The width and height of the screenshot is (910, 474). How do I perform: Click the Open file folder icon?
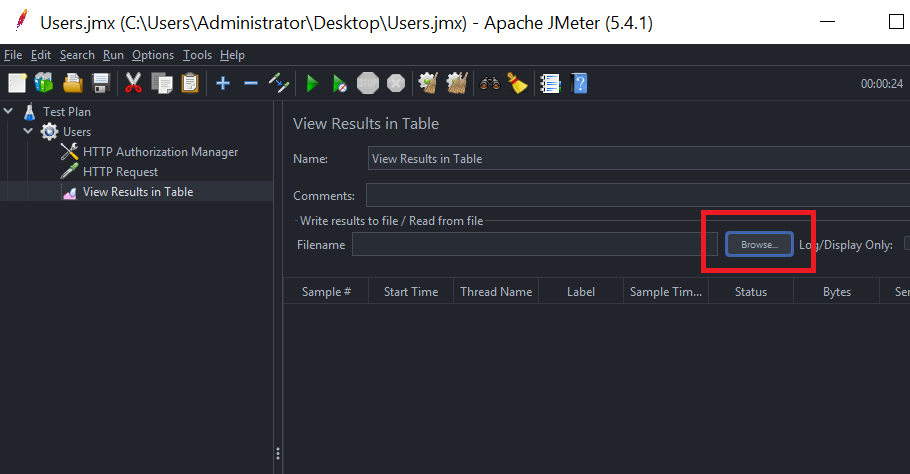[x=73, y=84]
